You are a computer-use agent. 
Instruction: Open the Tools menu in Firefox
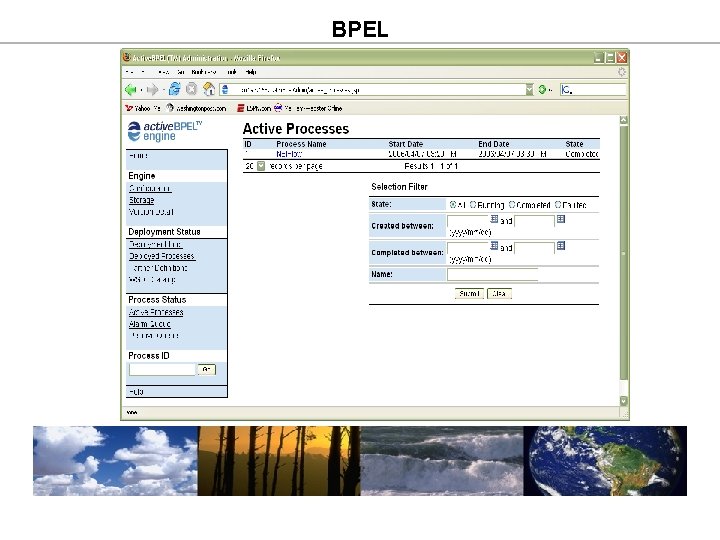coord(232,72)
